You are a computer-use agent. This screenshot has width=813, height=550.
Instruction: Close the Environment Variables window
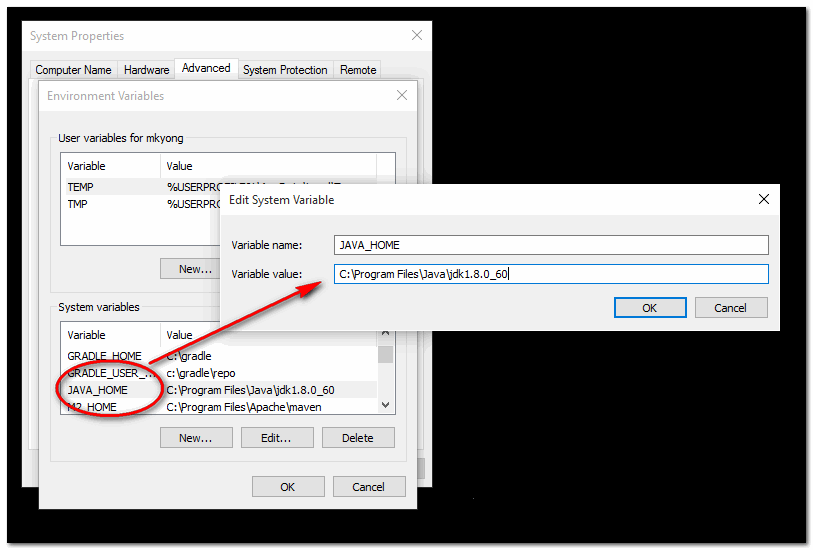(402, 95)
